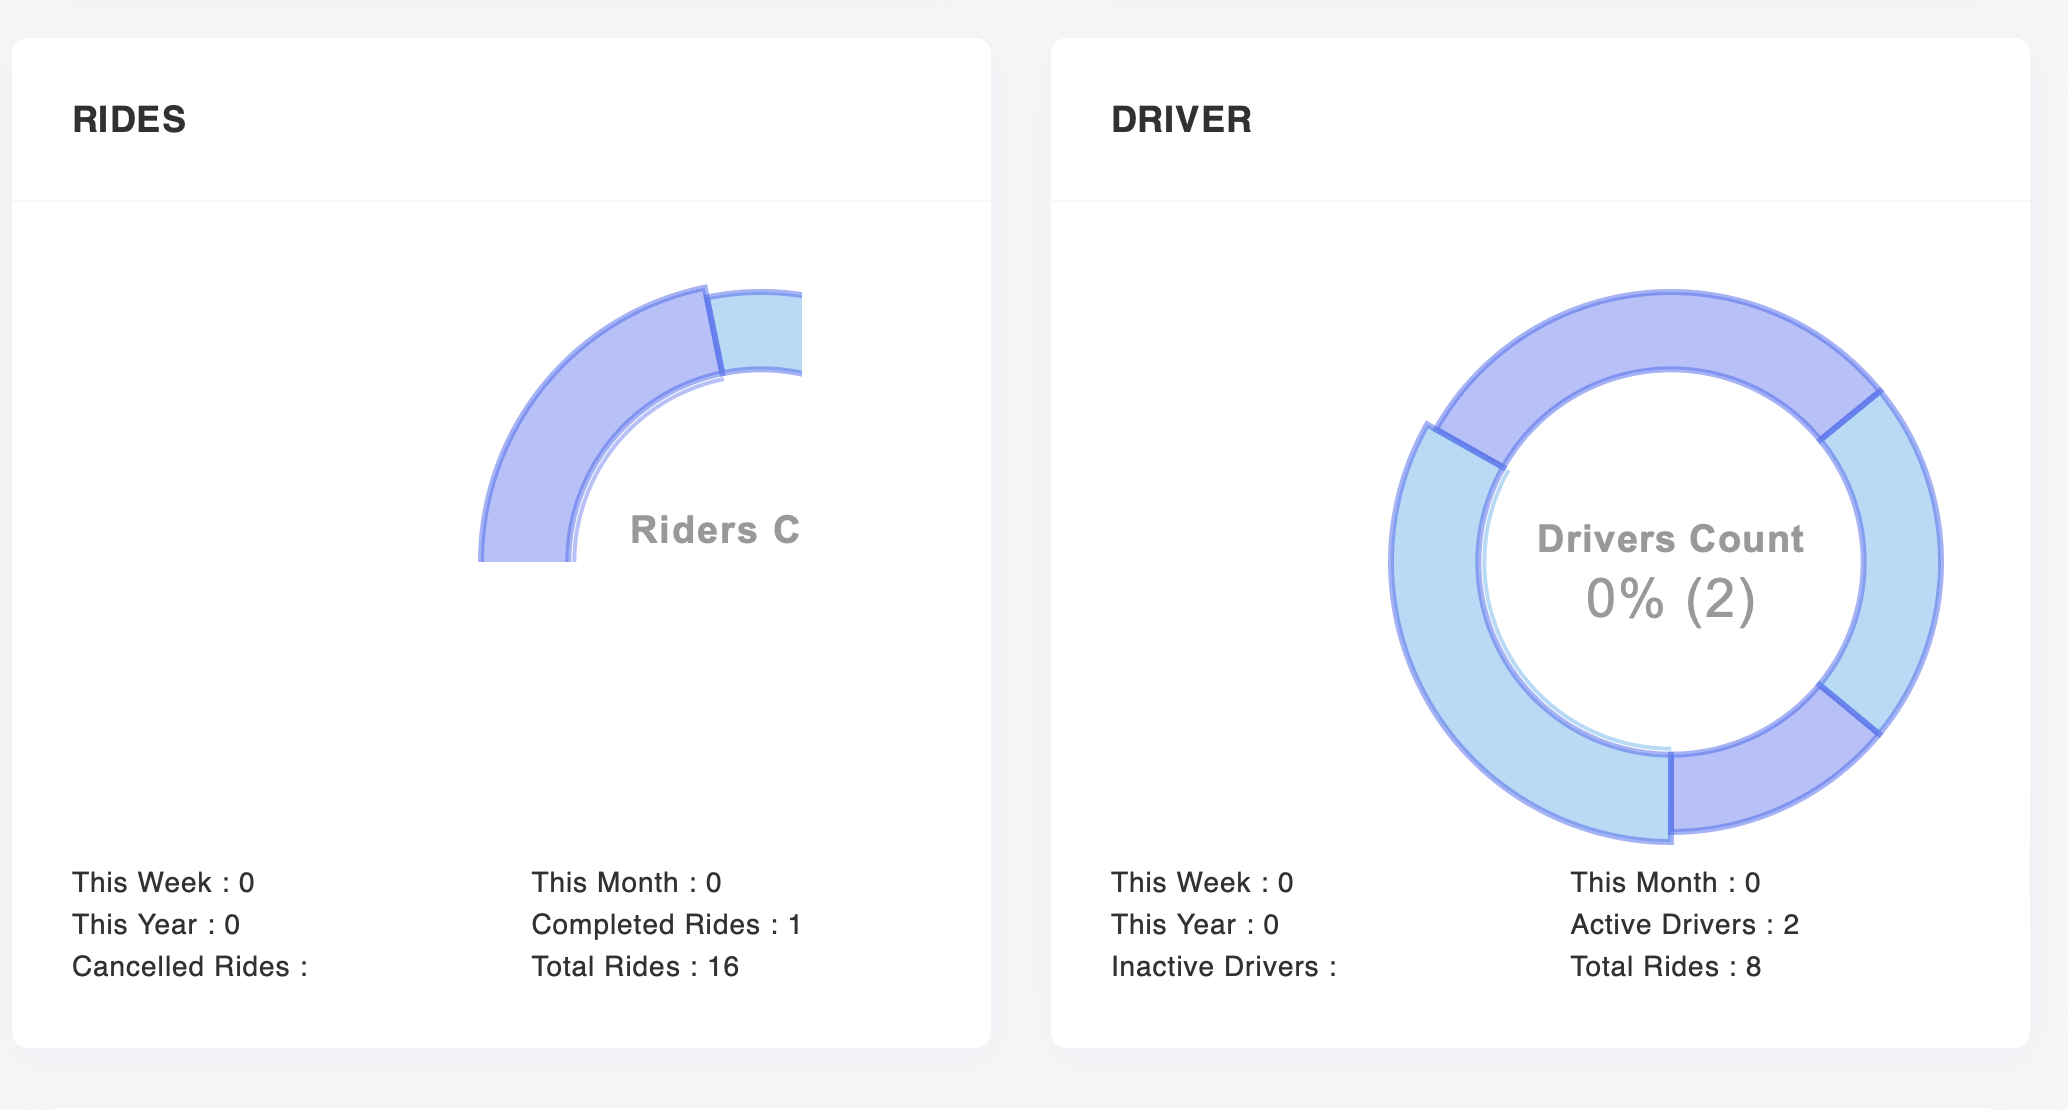Click This Week stat in Rides card
2068x1110 pixels.
pyautogui.click(x=163, y=883)
